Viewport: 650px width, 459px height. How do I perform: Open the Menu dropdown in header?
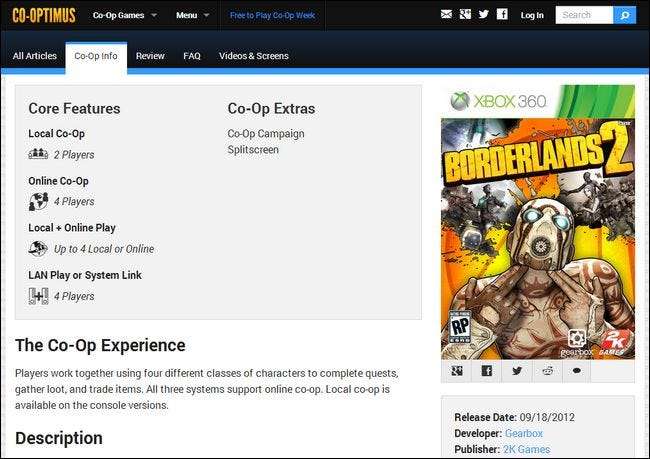[x=192, y=15]
